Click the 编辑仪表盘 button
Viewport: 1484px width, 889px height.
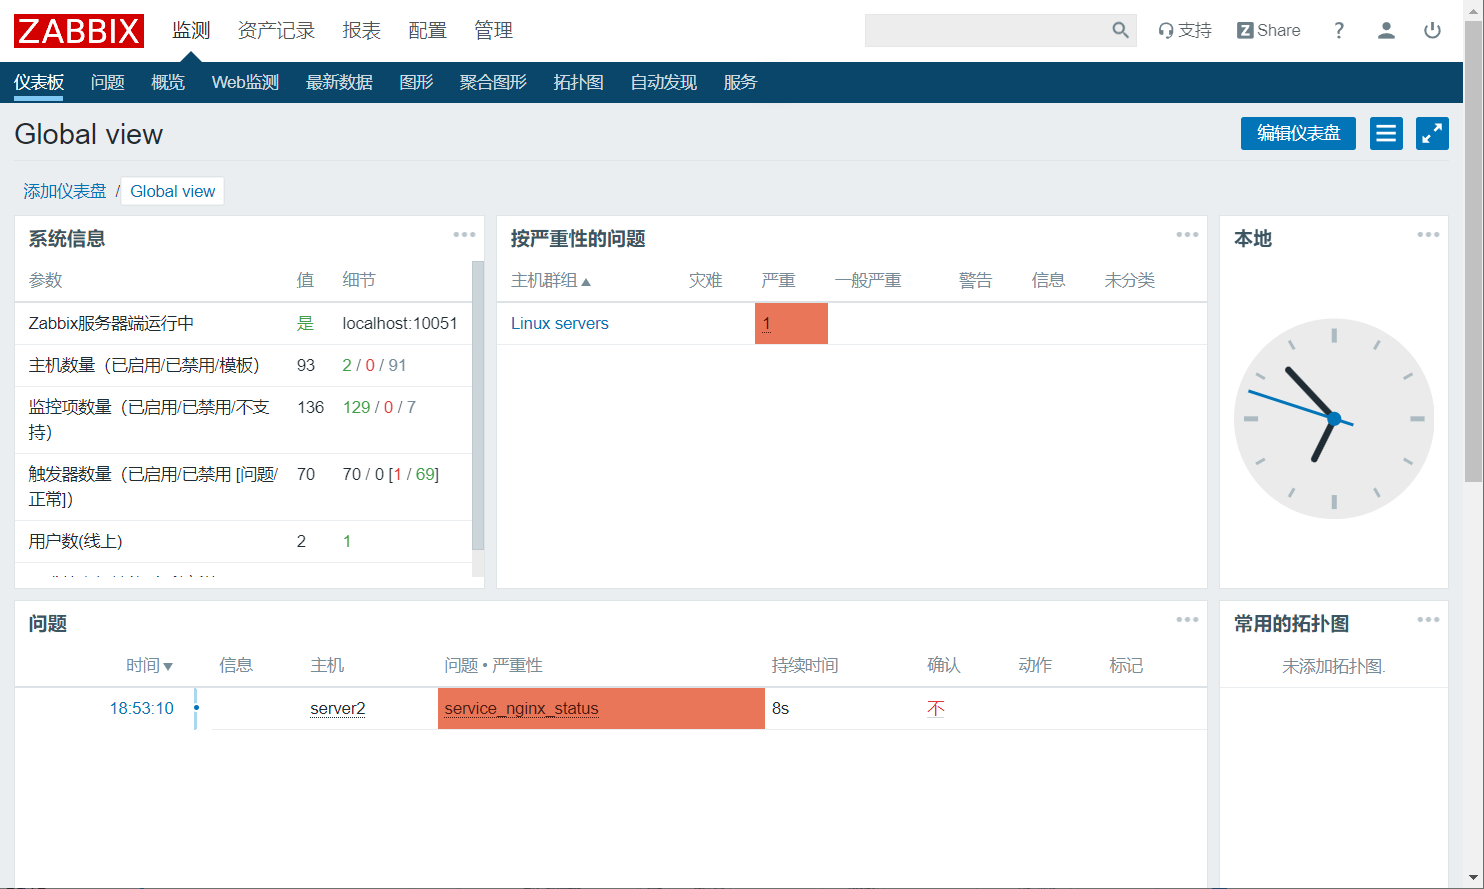tap(1297, 133)
